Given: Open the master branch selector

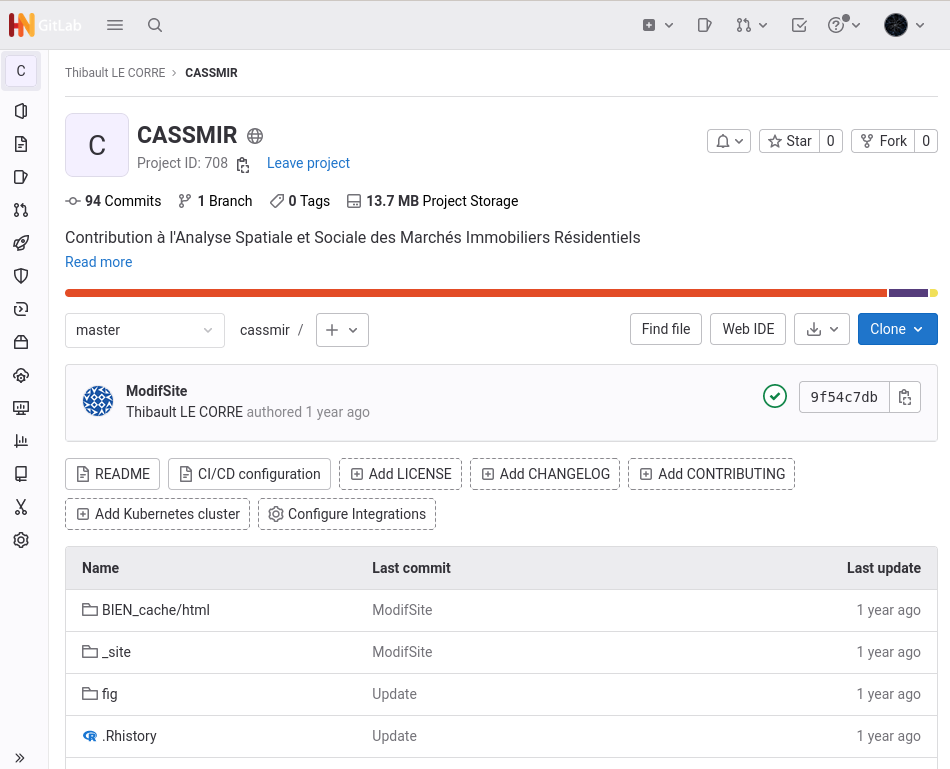Looking at the screenshot, I should point(145,330).
